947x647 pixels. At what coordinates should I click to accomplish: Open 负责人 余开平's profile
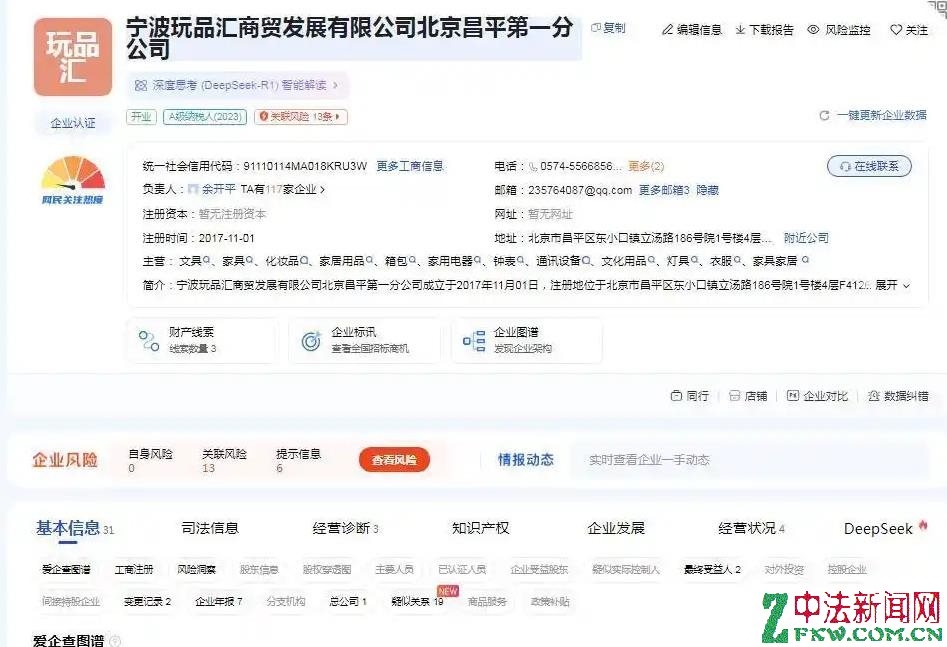pyautogui.click(x=218, y=190)
